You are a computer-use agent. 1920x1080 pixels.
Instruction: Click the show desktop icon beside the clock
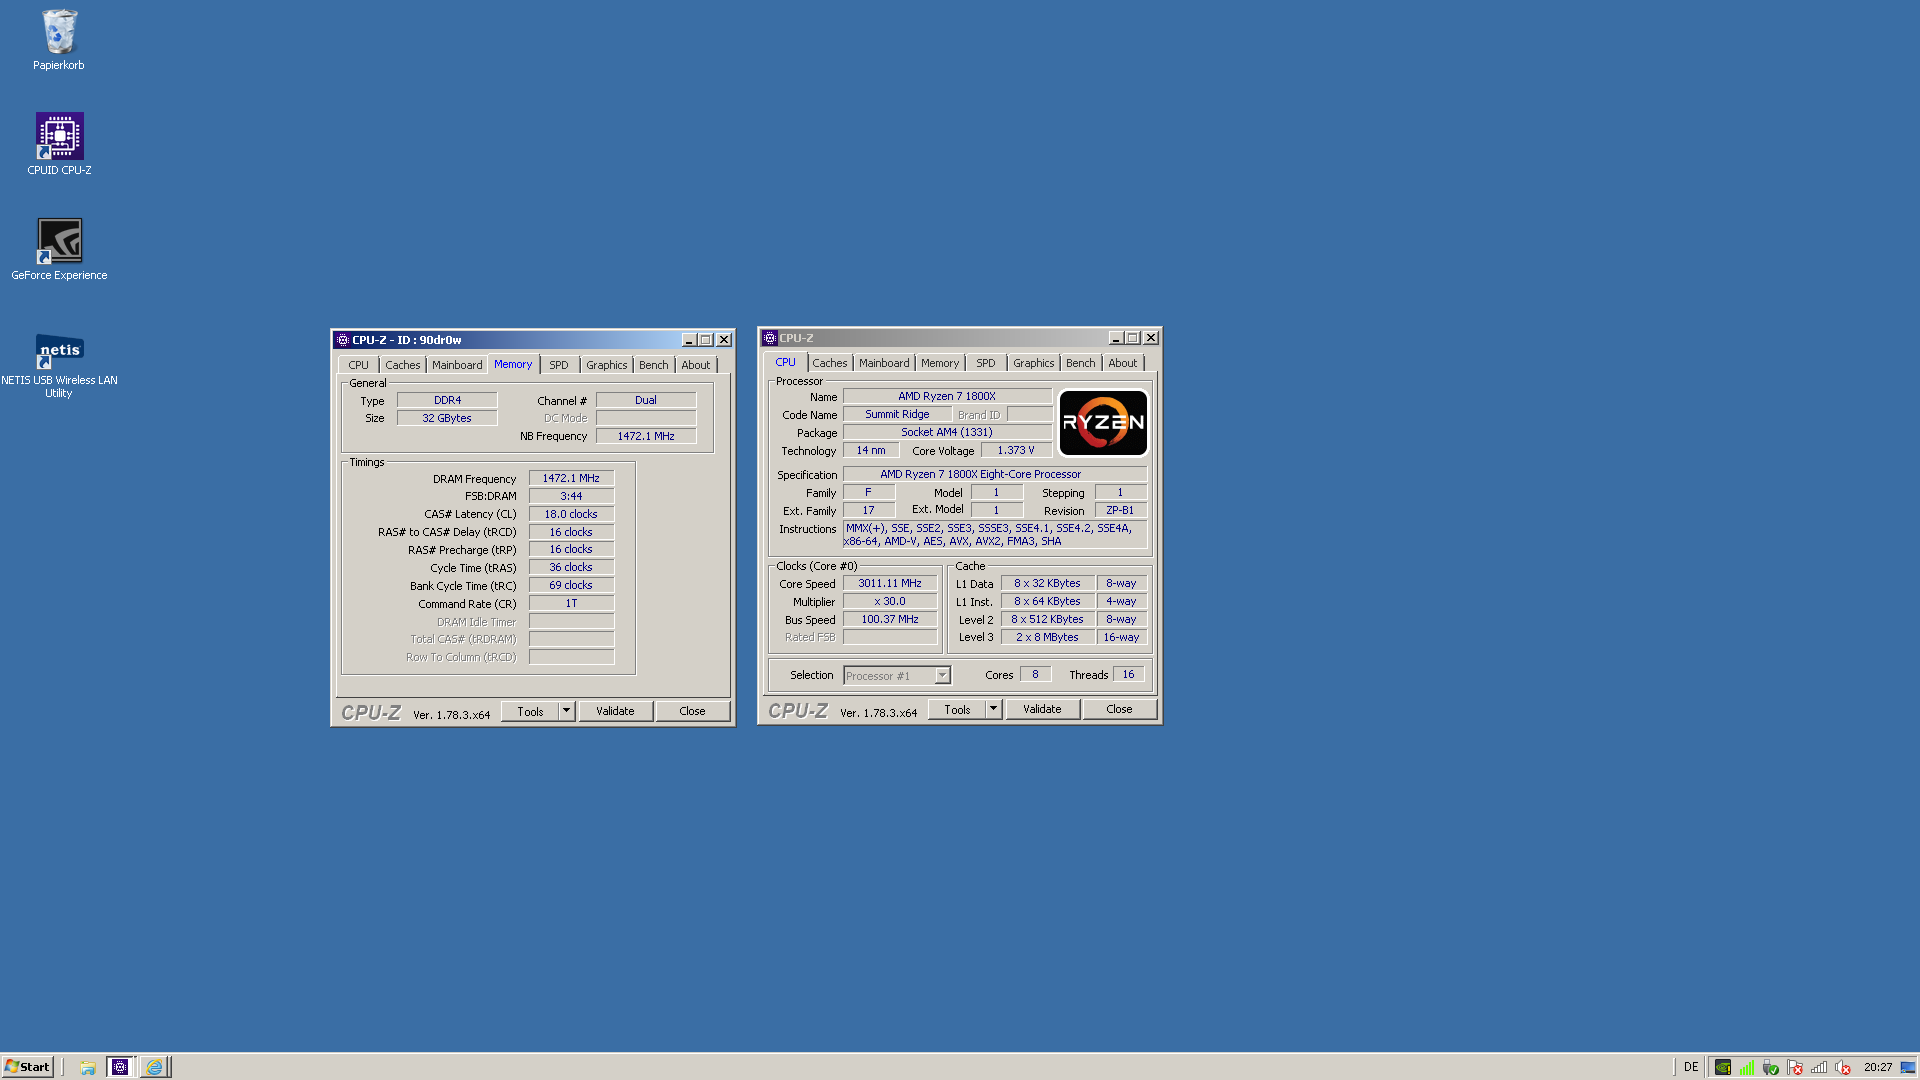point(1908,1067)
